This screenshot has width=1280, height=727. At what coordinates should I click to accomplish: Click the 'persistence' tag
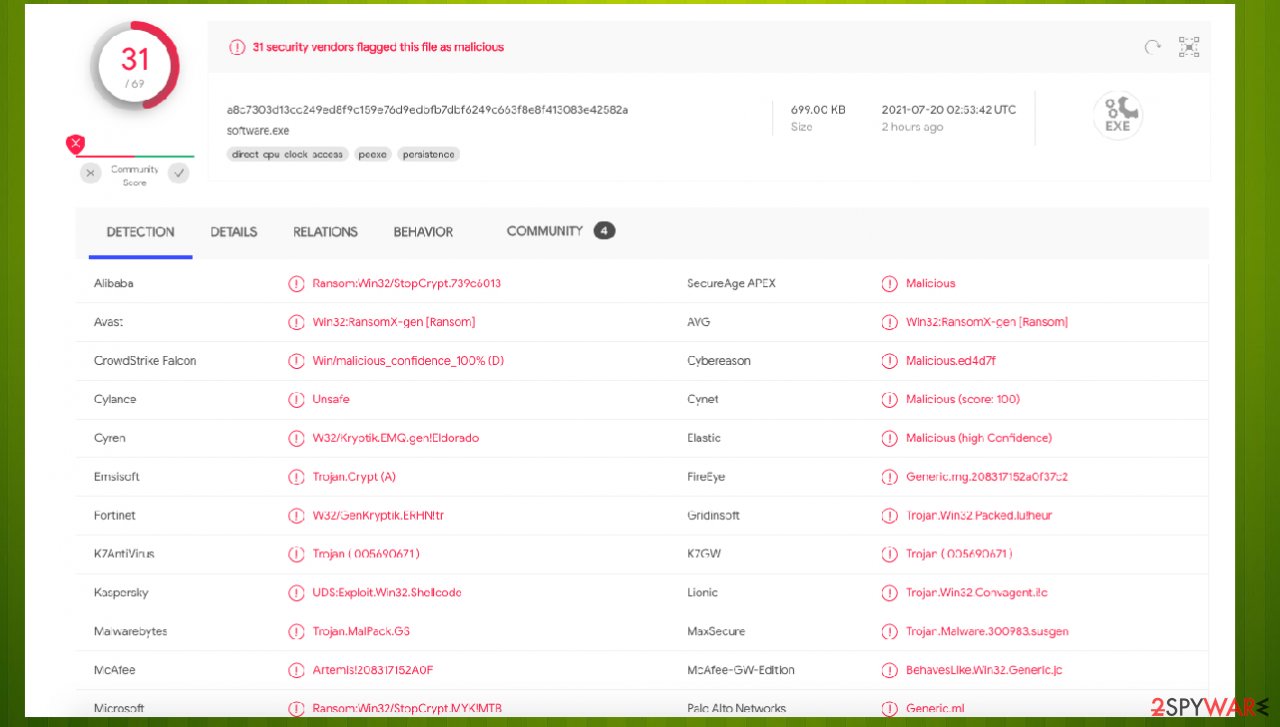pos(428,155)
